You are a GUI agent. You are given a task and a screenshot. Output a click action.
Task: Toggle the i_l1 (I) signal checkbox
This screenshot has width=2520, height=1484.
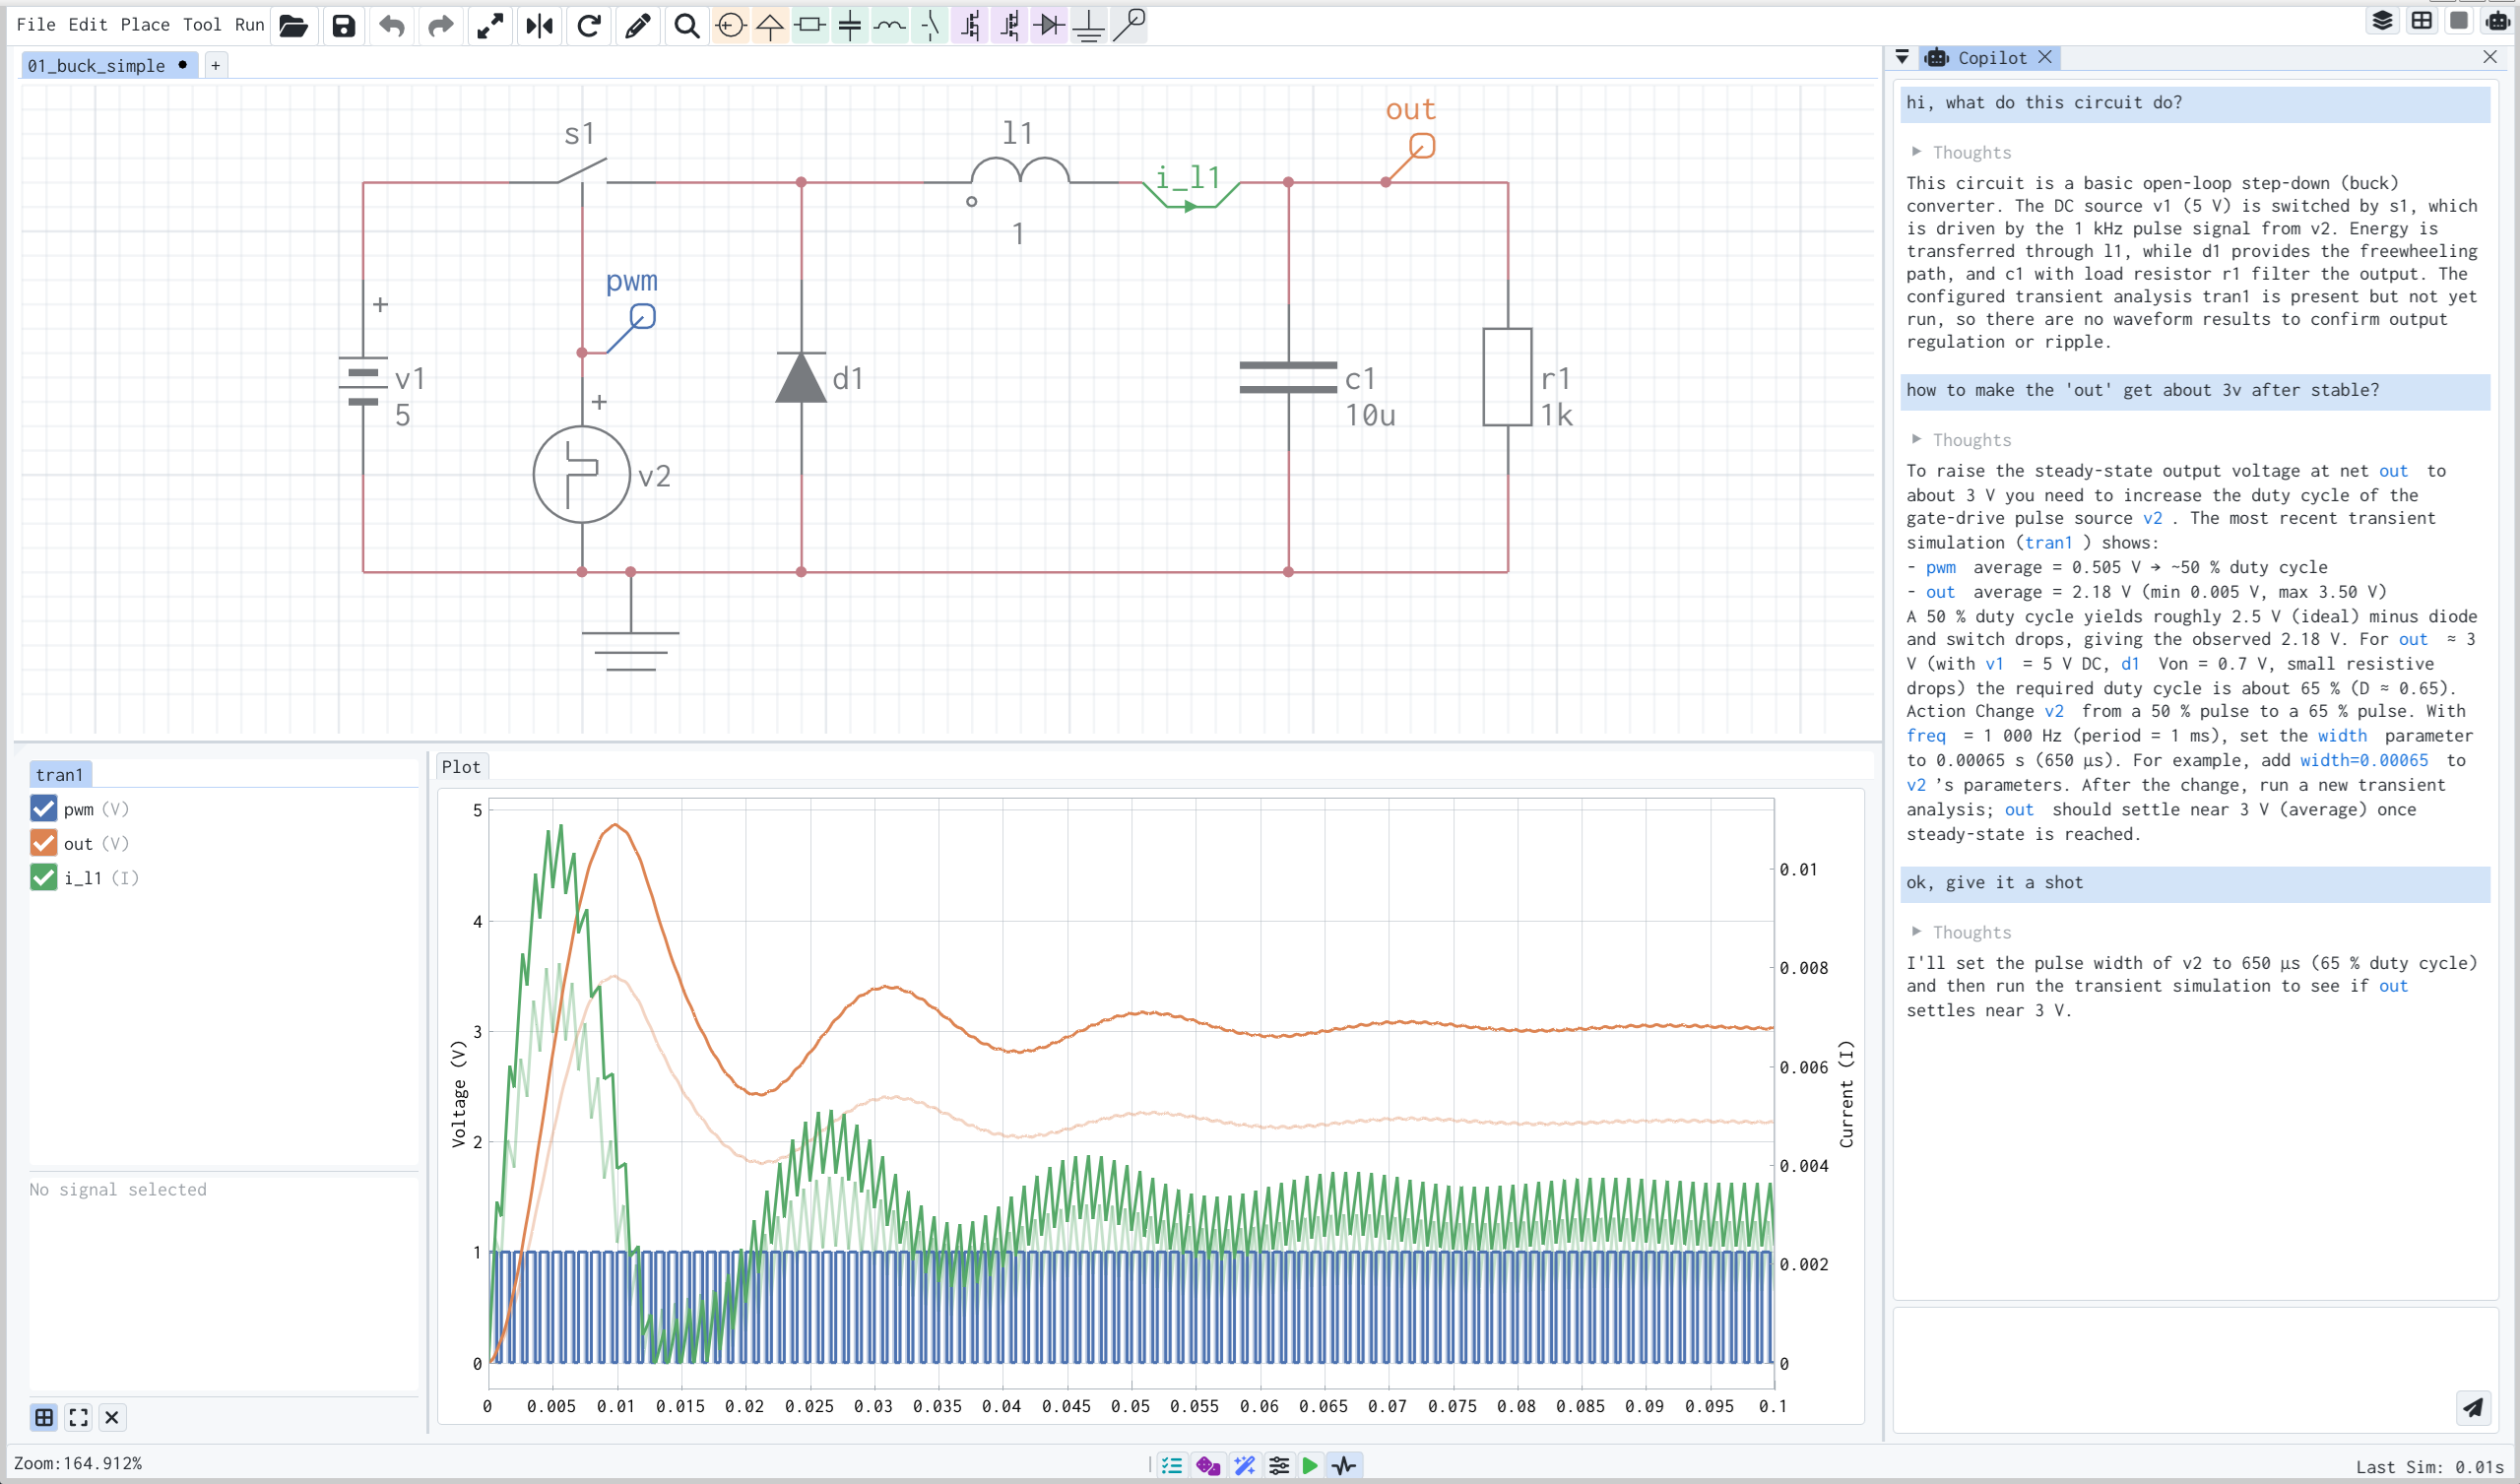pyautogui.click(x=43, y=877)
